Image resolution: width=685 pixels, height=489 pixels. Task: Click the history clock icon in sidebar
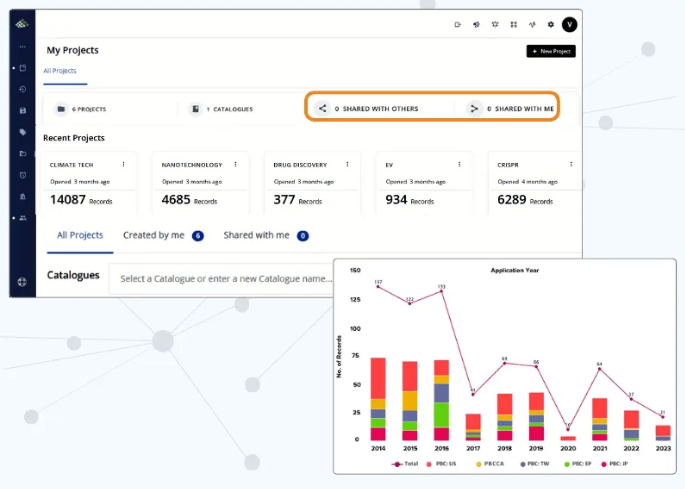(x=22, y=89)
